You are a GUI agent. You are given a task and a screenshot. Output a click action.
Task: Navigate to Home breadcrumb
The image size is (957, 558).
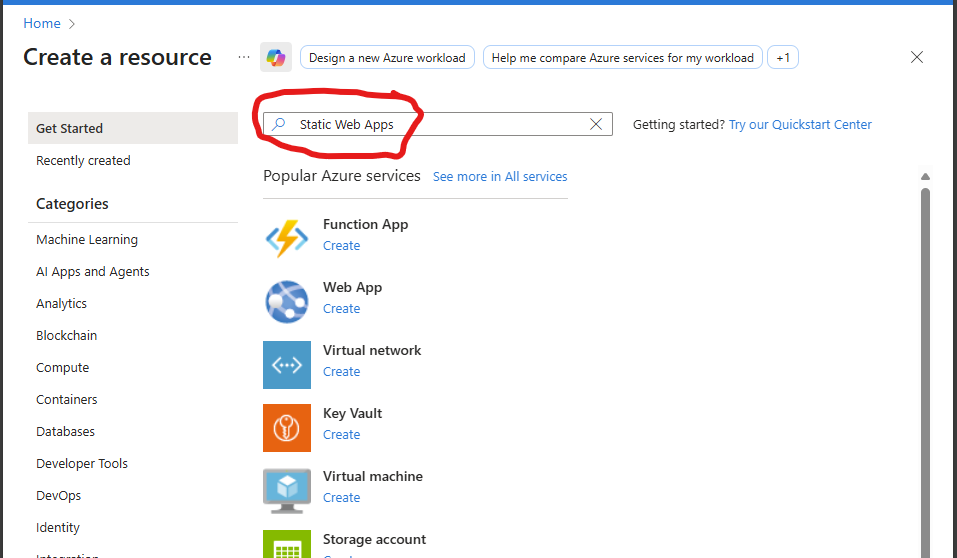pyautogui.click(x=42, y=23)
